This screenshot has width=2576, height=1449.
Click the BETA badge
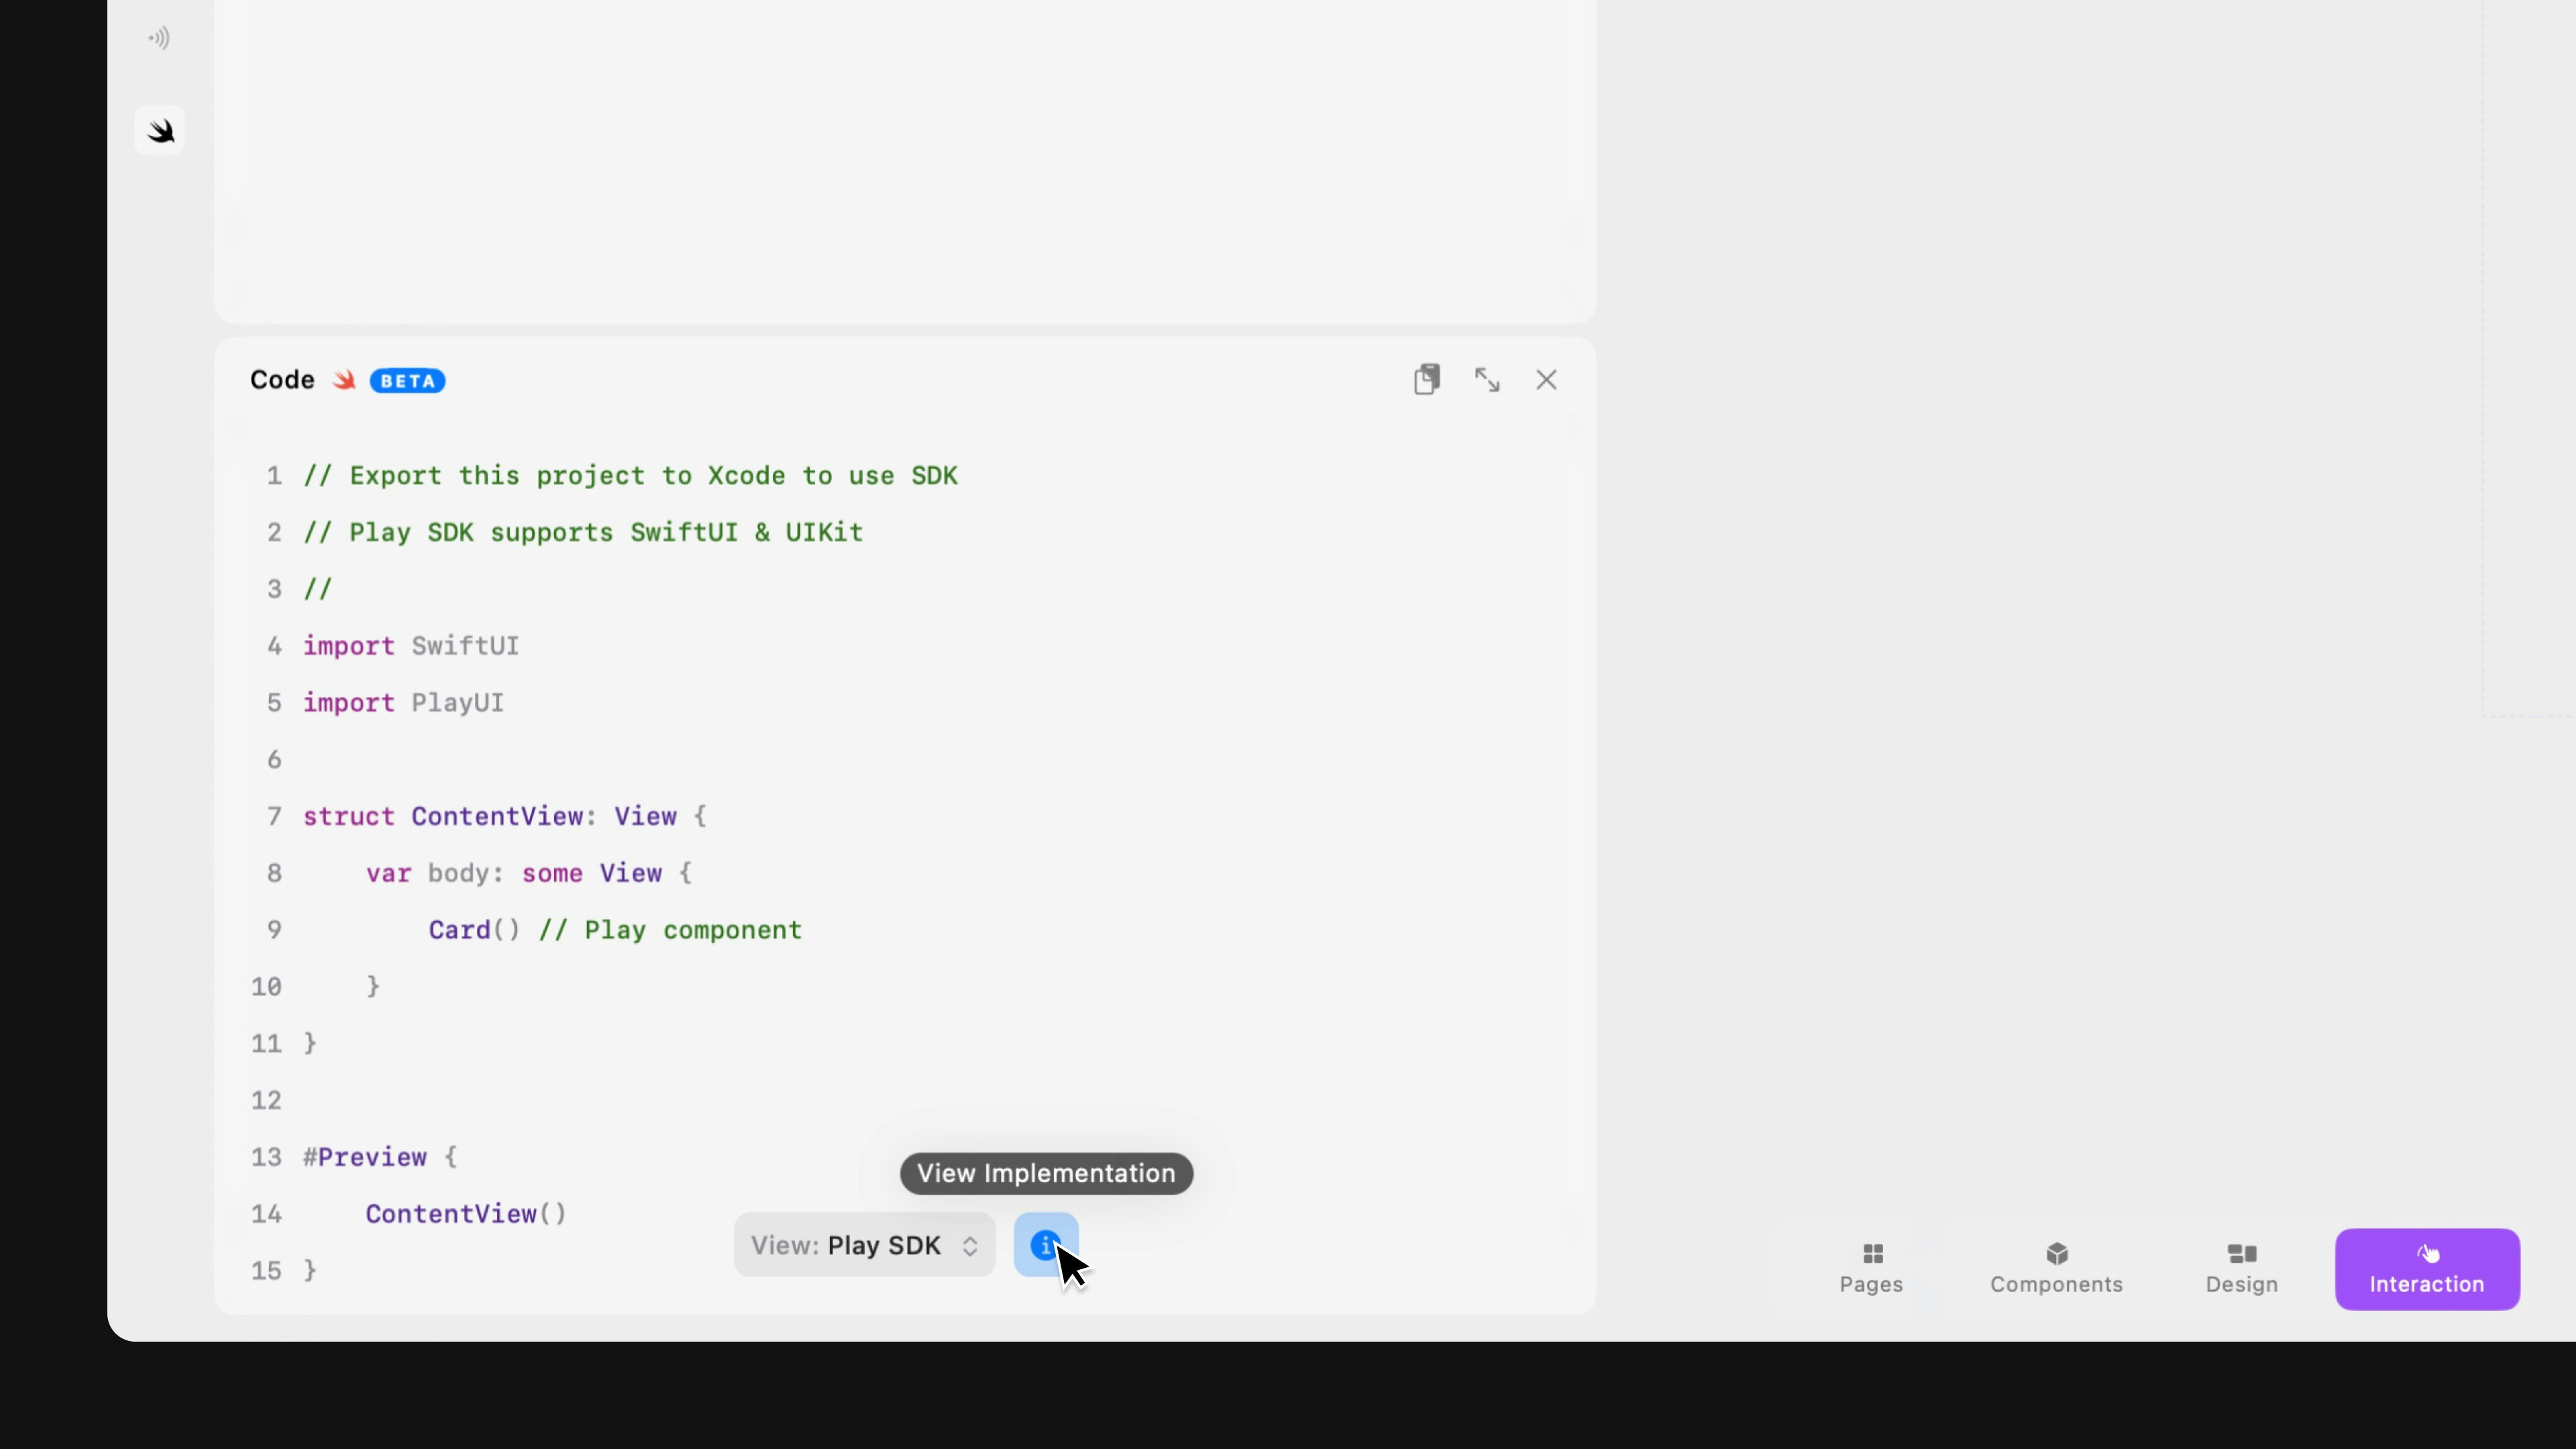click(x=407, y=381)
